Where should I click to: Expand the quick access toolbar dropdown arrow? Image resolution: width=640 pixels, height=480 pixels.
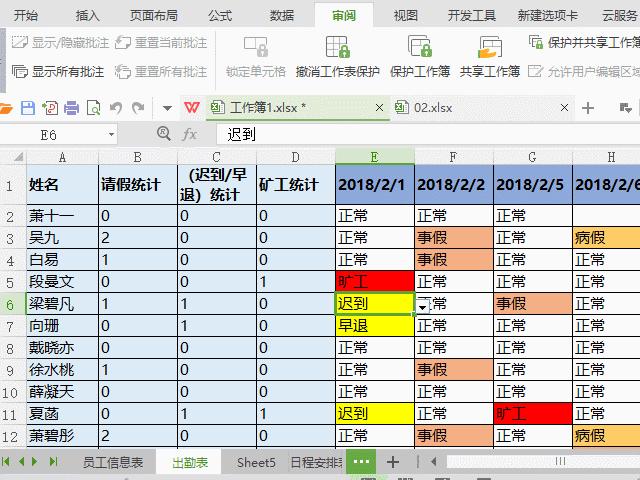click(167, 108)
